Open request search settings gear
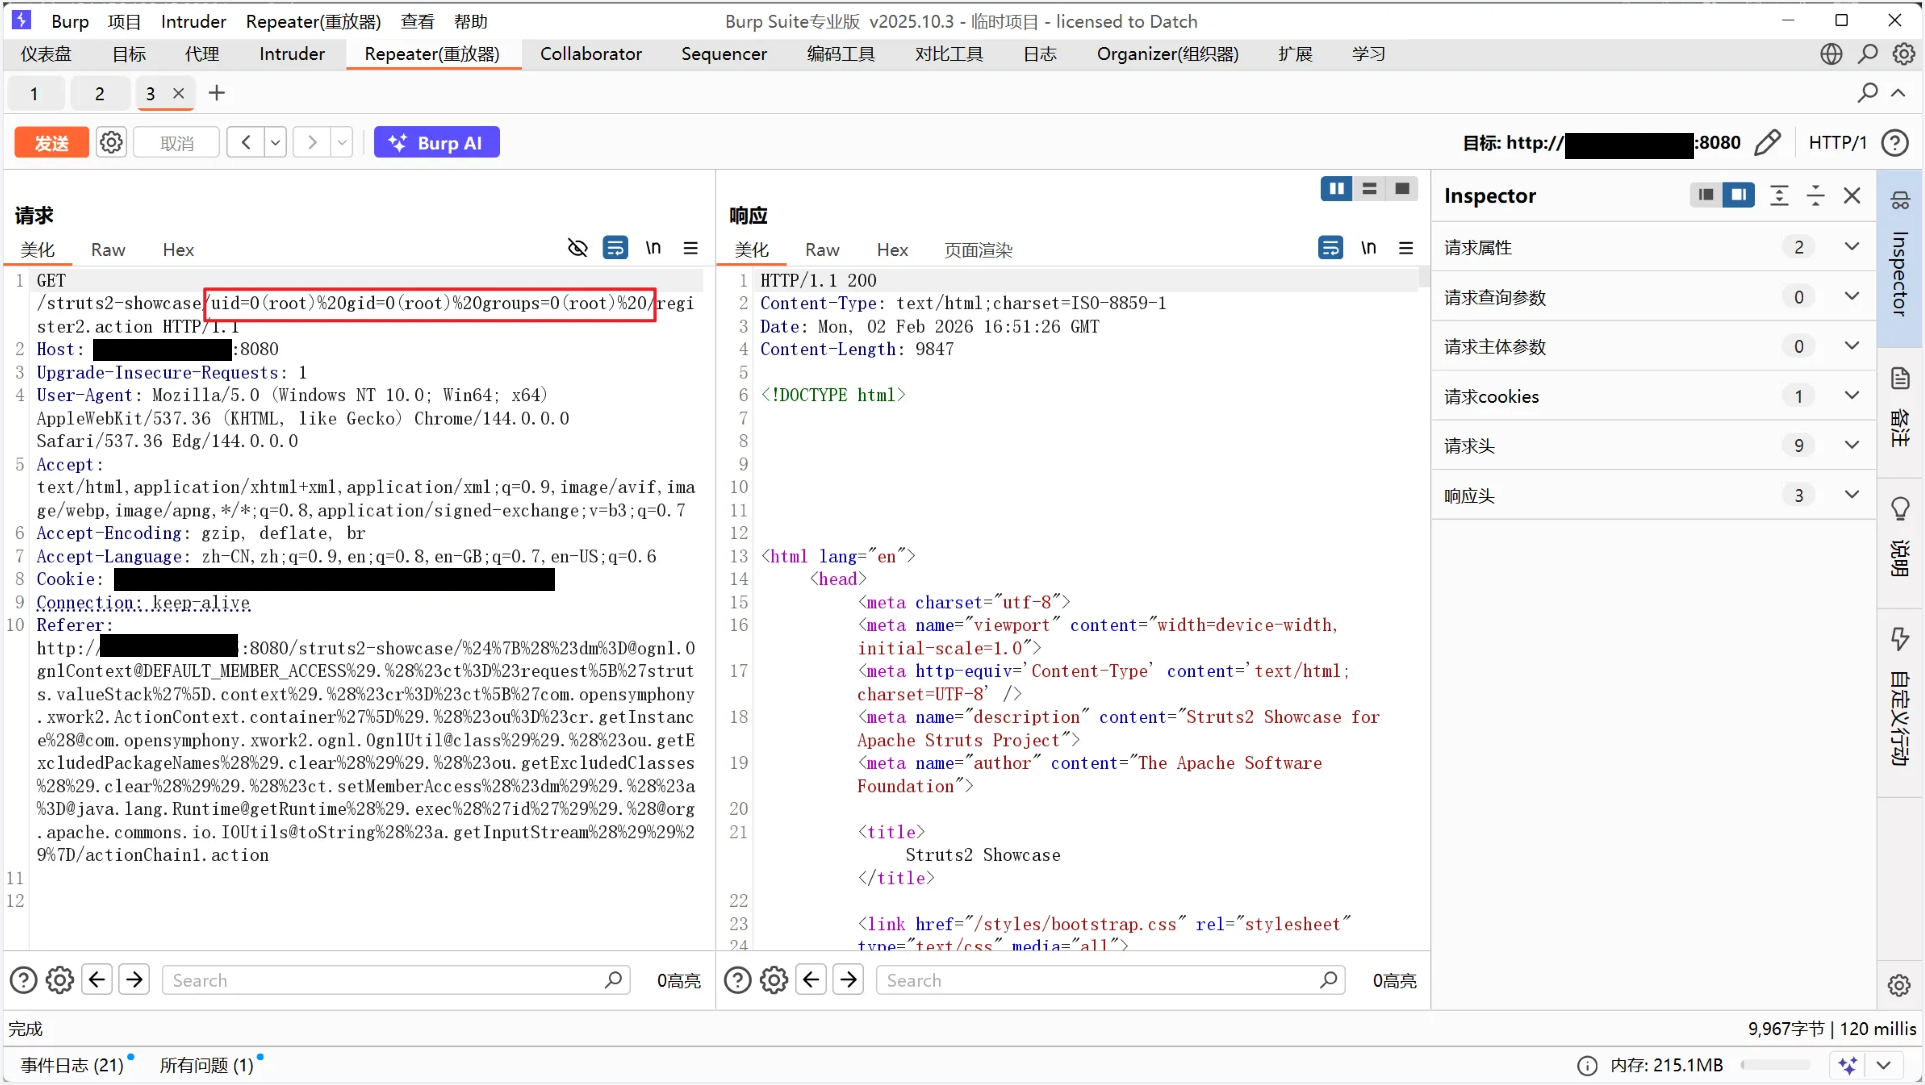 tap(60, 980)
